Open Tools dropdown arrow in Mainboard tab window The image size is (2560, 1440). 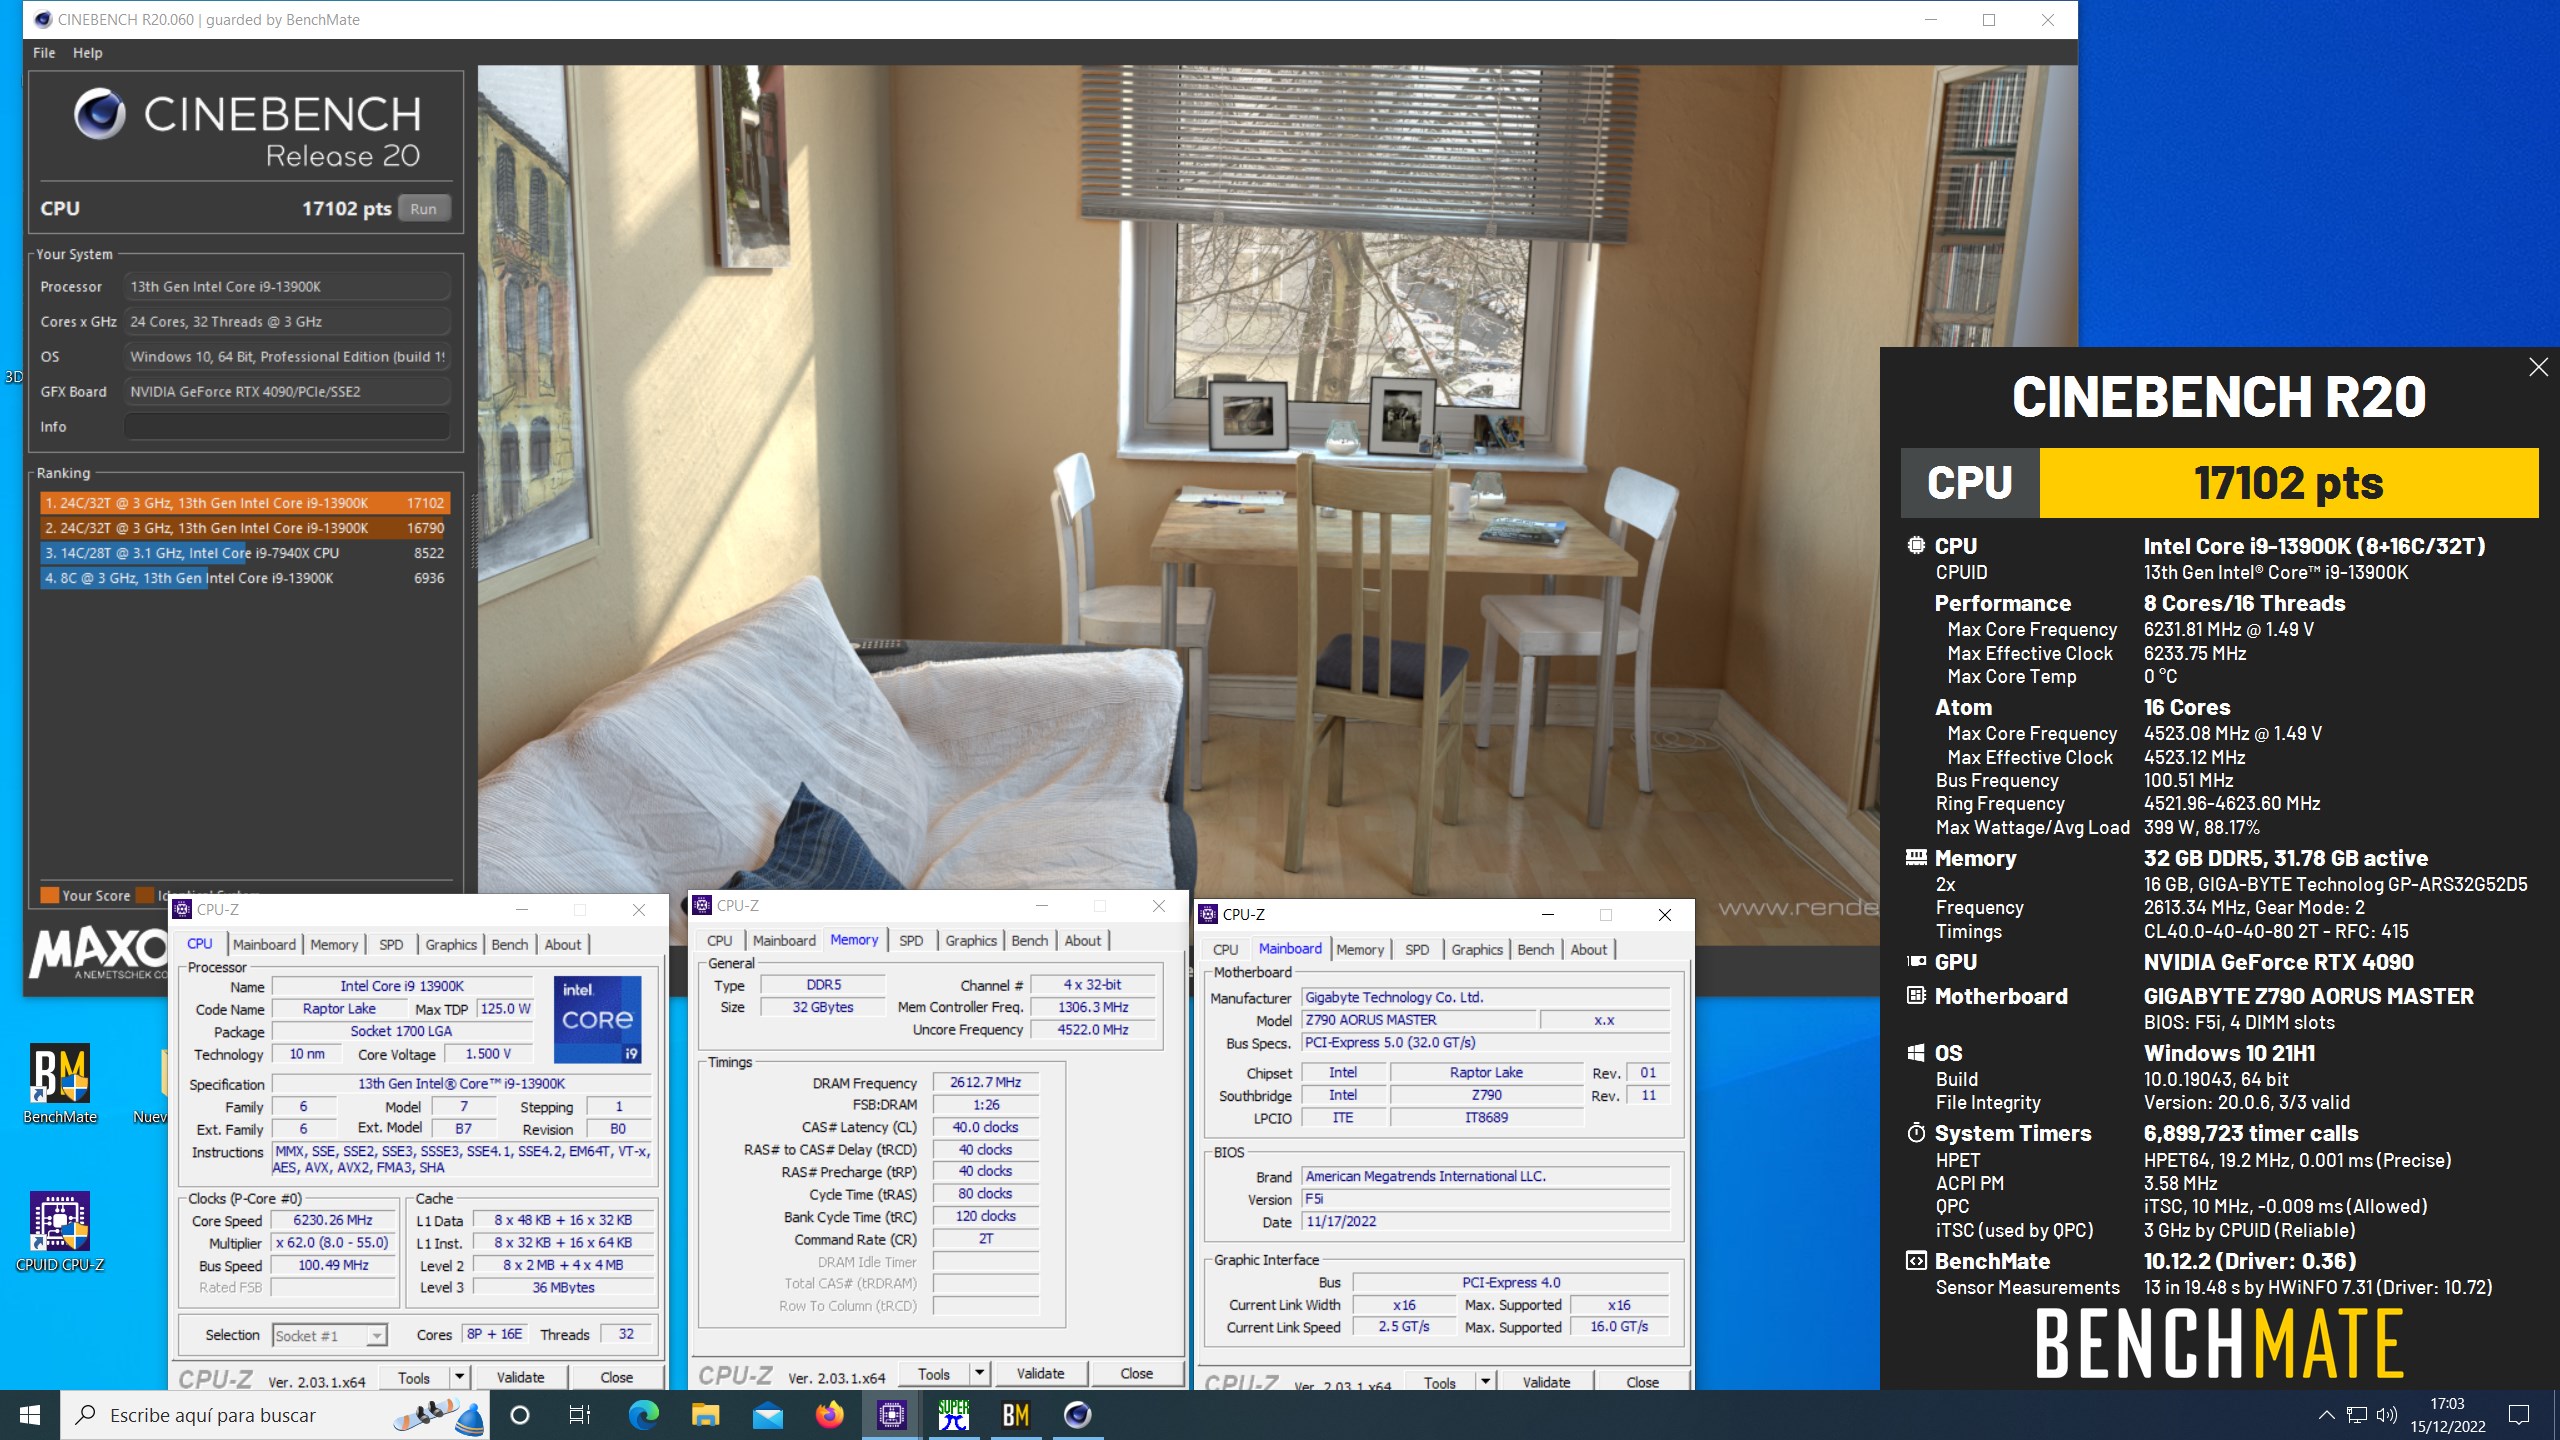tap(1485, 1381)
